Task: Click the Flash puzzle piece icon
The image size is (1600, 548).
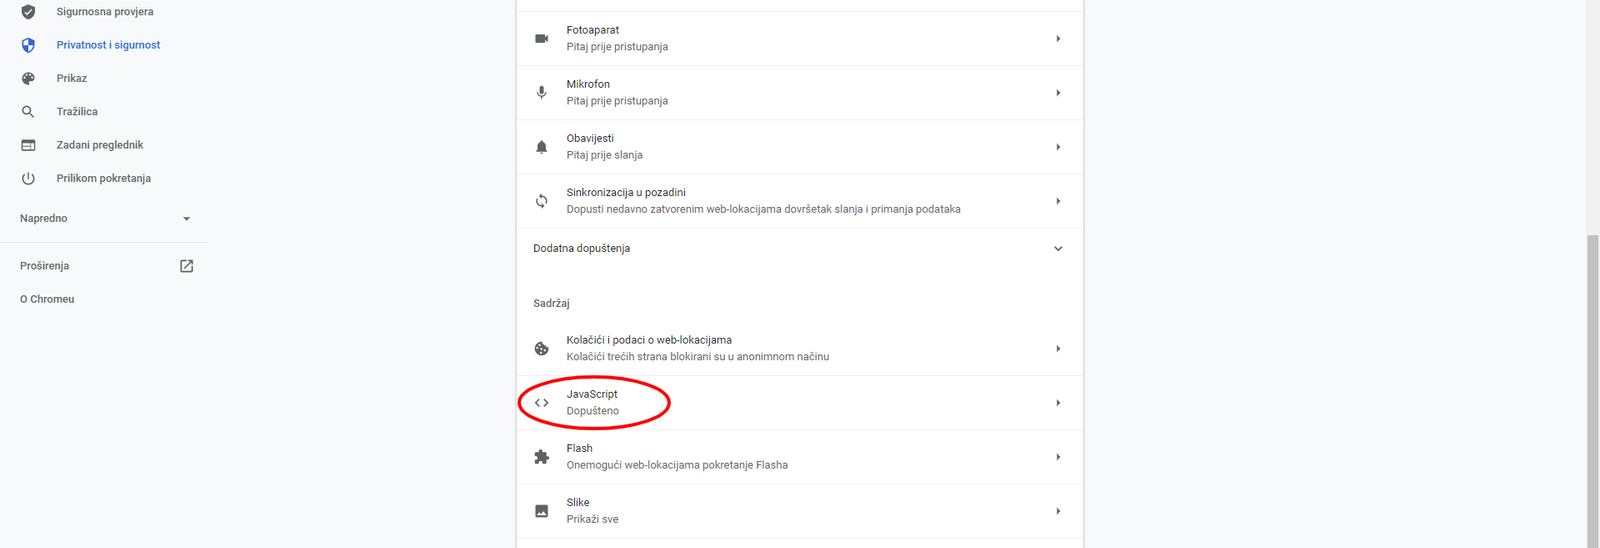Action: [541, 457]
